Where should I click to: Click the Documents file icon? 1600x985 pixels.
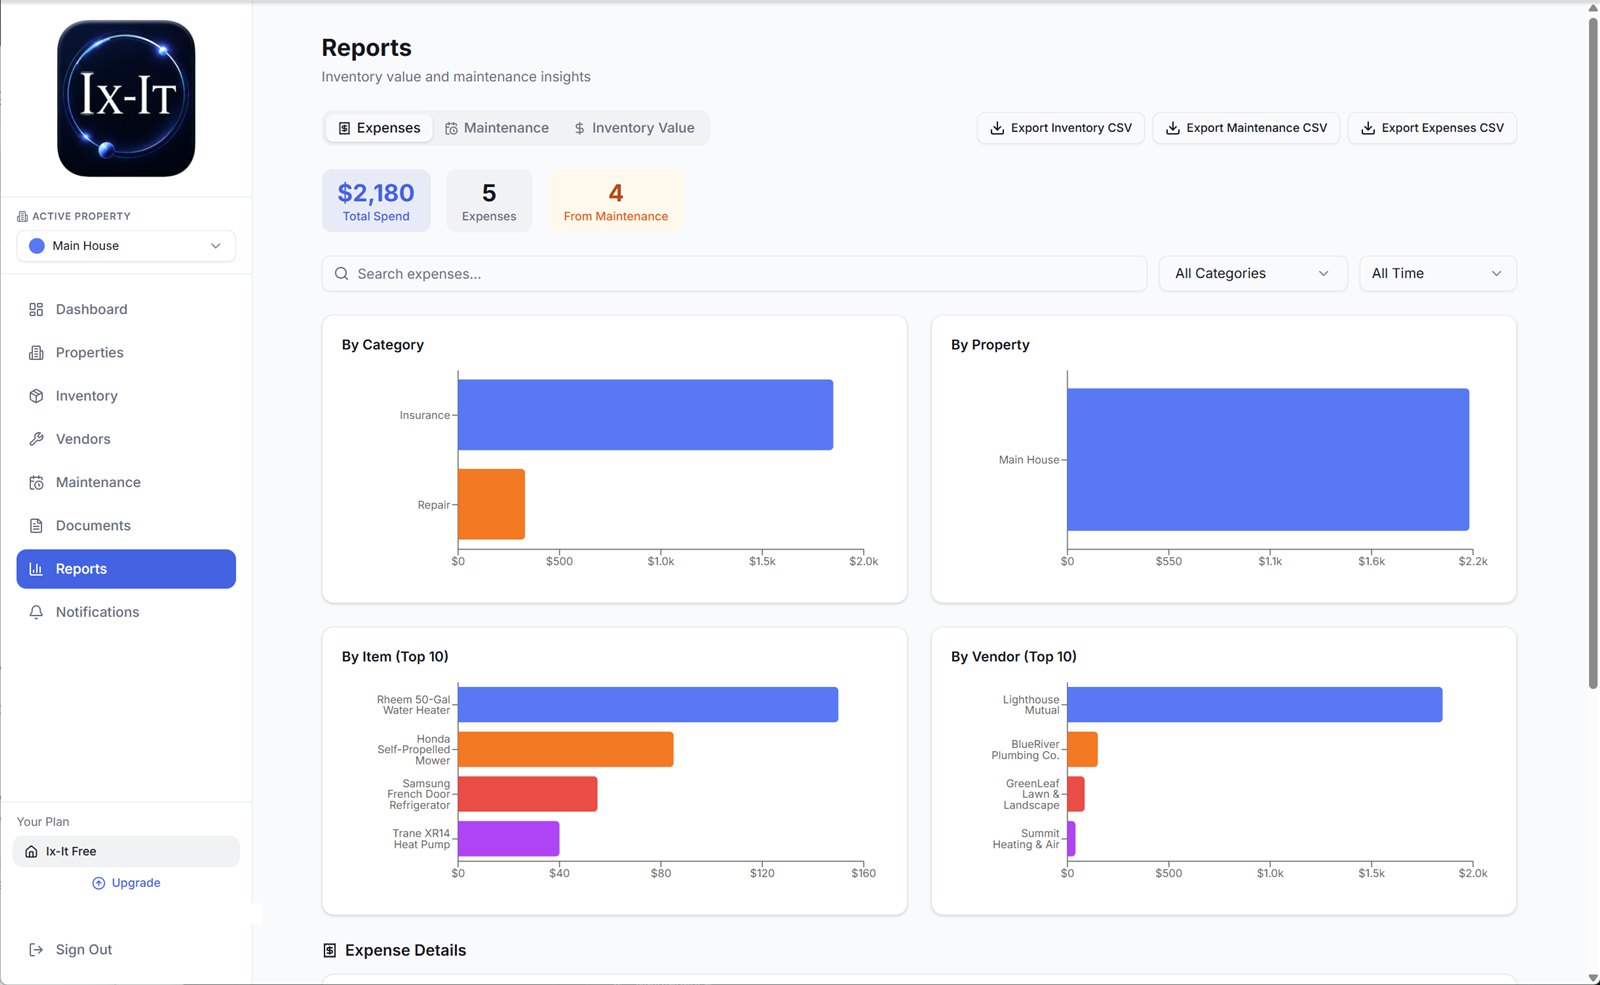pos(36,526)
